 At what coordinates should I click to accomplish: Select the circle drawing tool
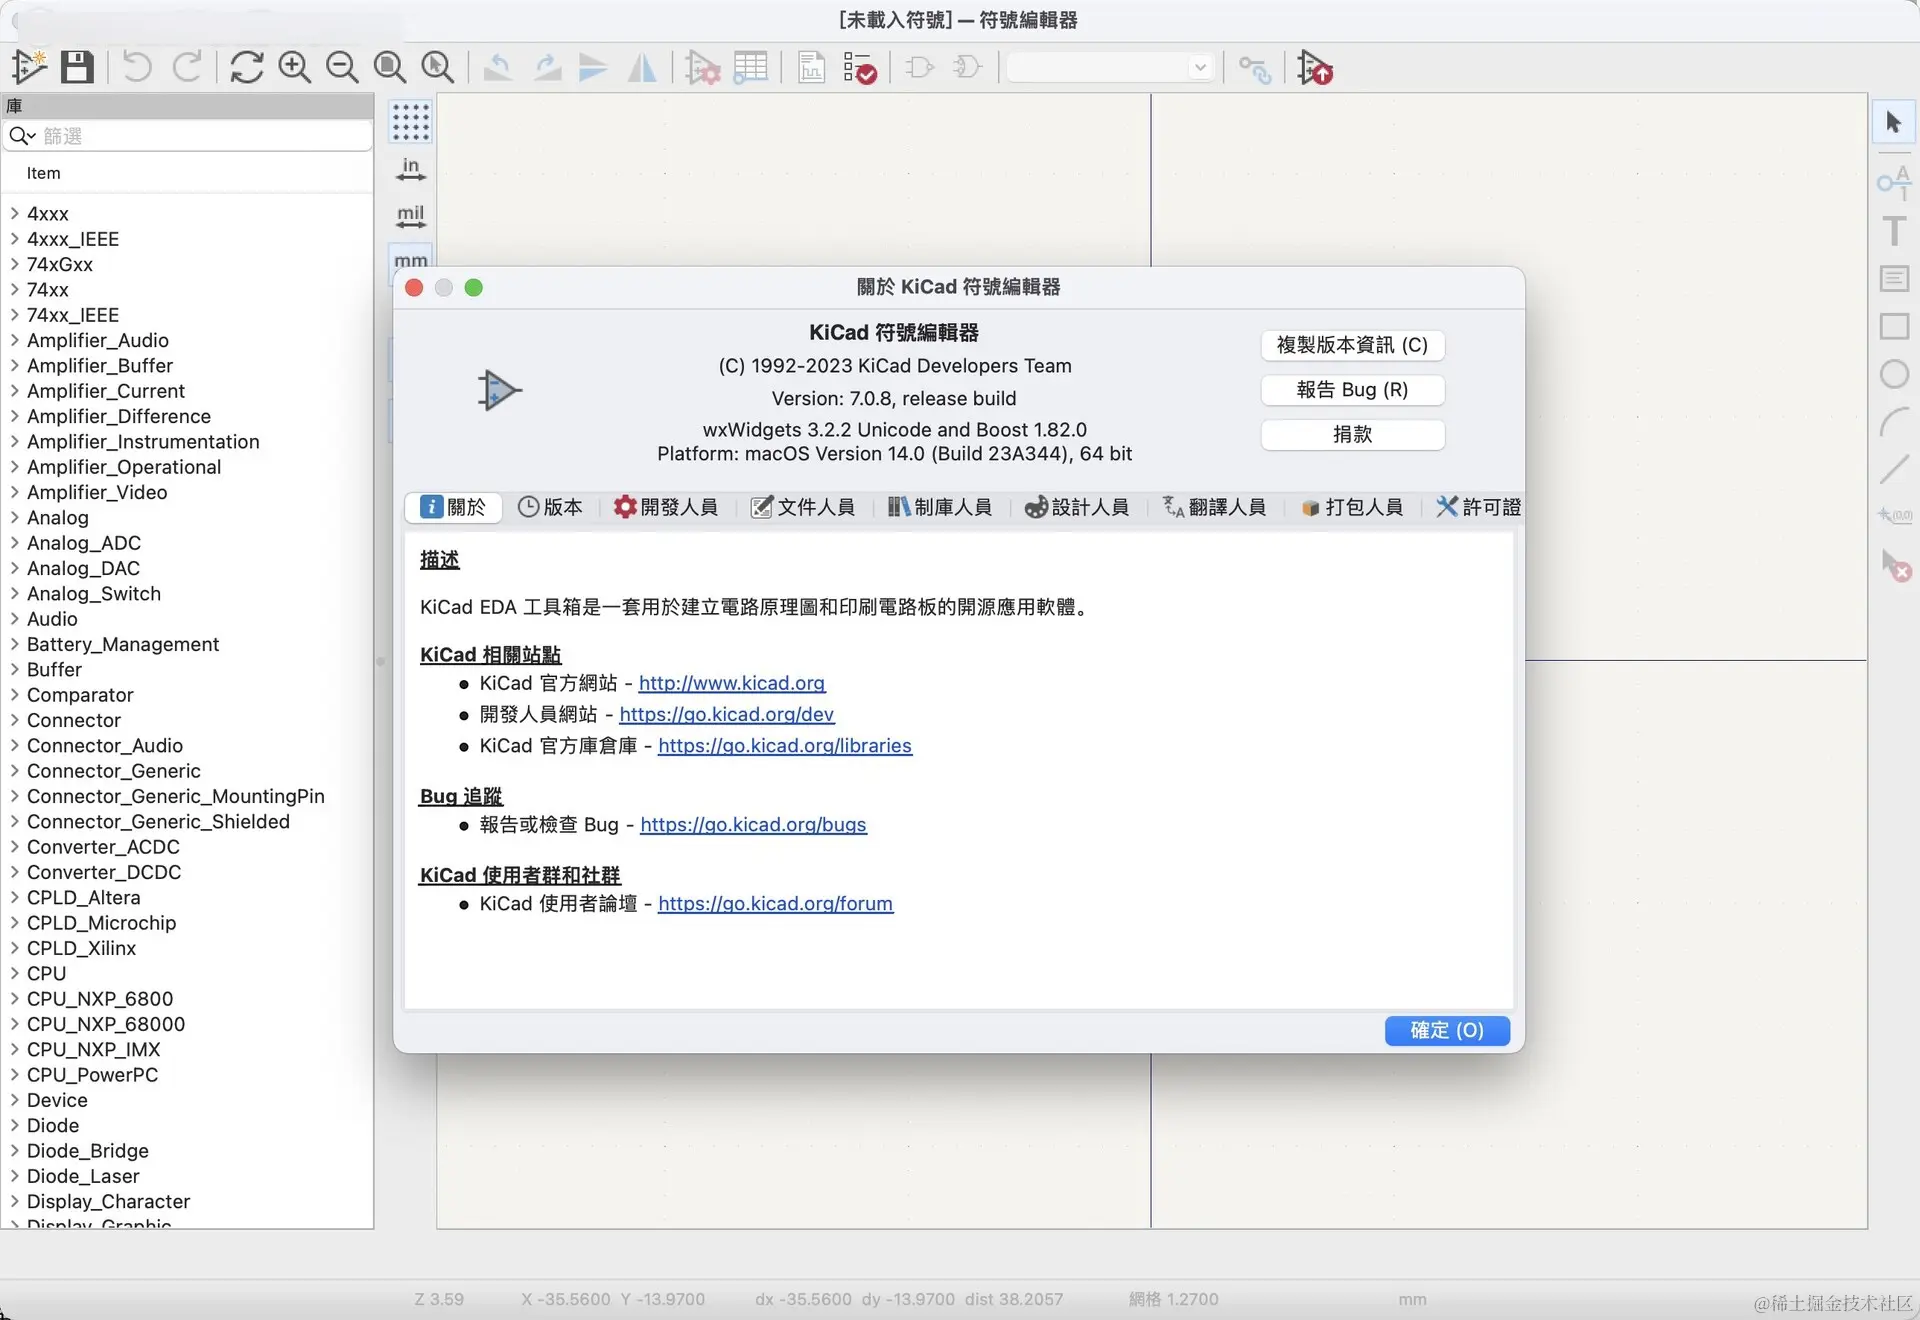(1894, 375)
